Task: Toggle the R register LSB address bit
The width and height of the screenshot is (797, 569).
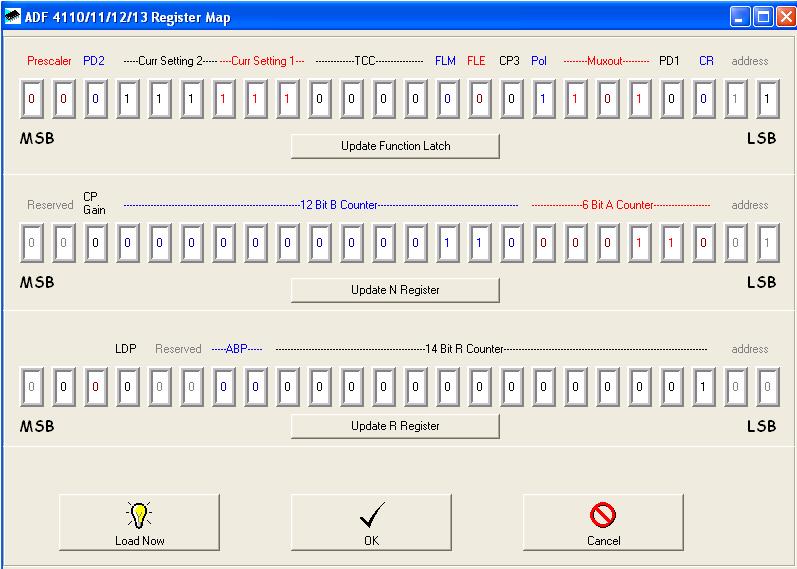Action: (767, 386)
